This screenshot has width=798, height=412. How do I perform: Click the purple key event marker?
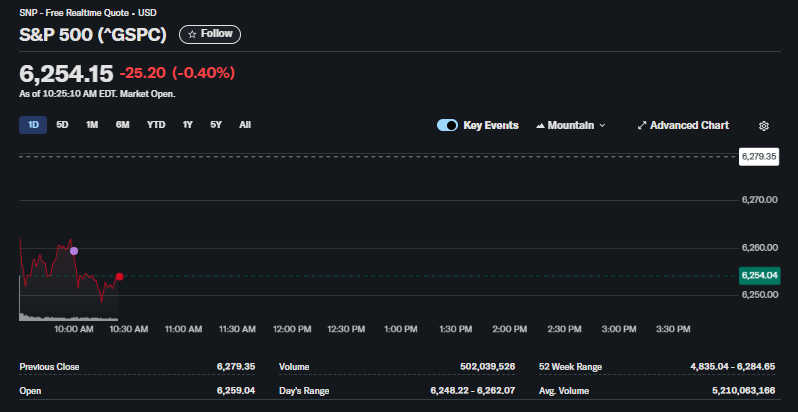[74, 251]
